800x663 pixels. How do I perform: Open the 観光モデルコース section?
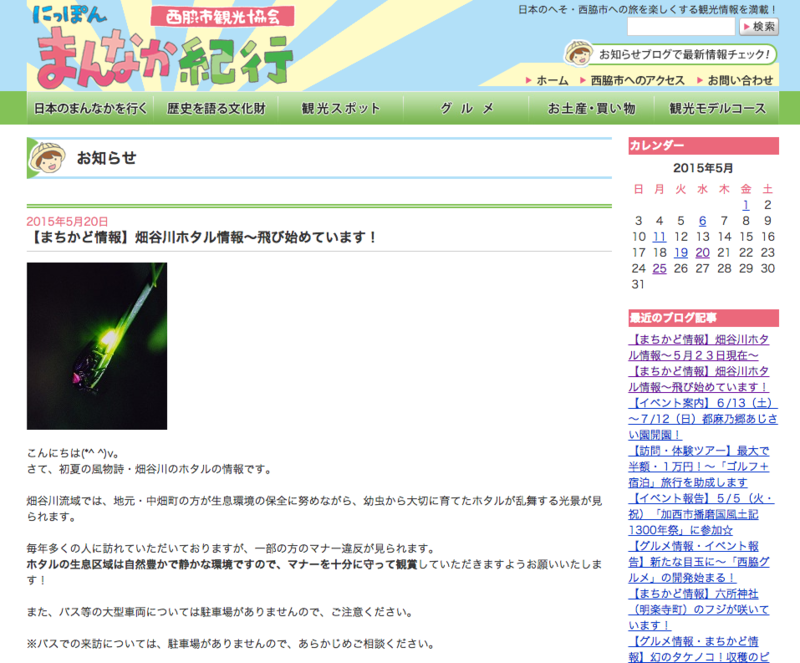point(717,107)
